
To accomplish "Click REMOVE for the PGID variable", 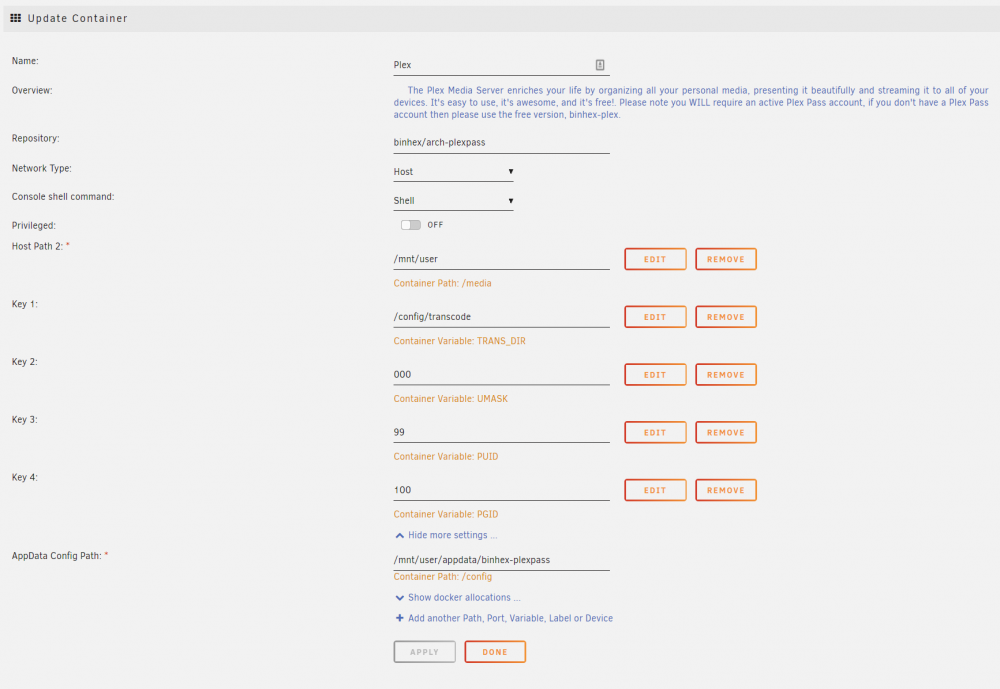I will click(726, 491).
